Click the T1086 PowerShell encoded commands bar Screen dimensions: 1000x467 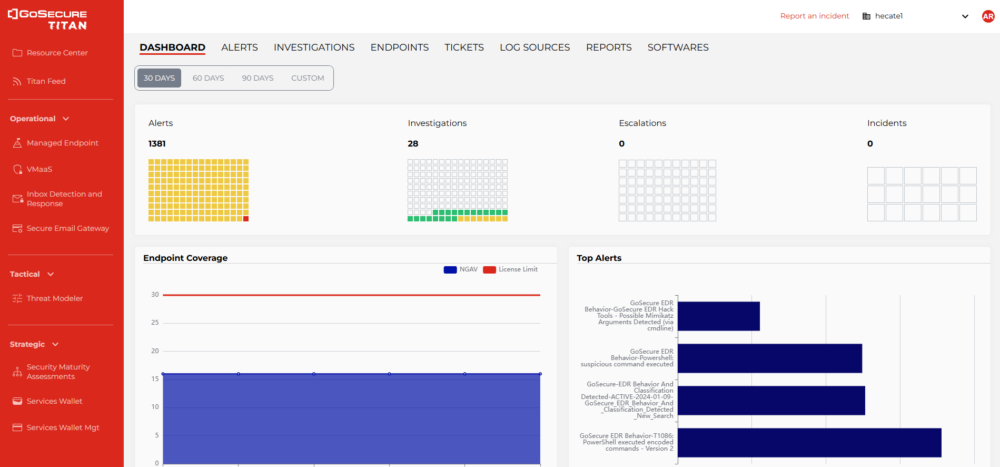coord(809,443)
